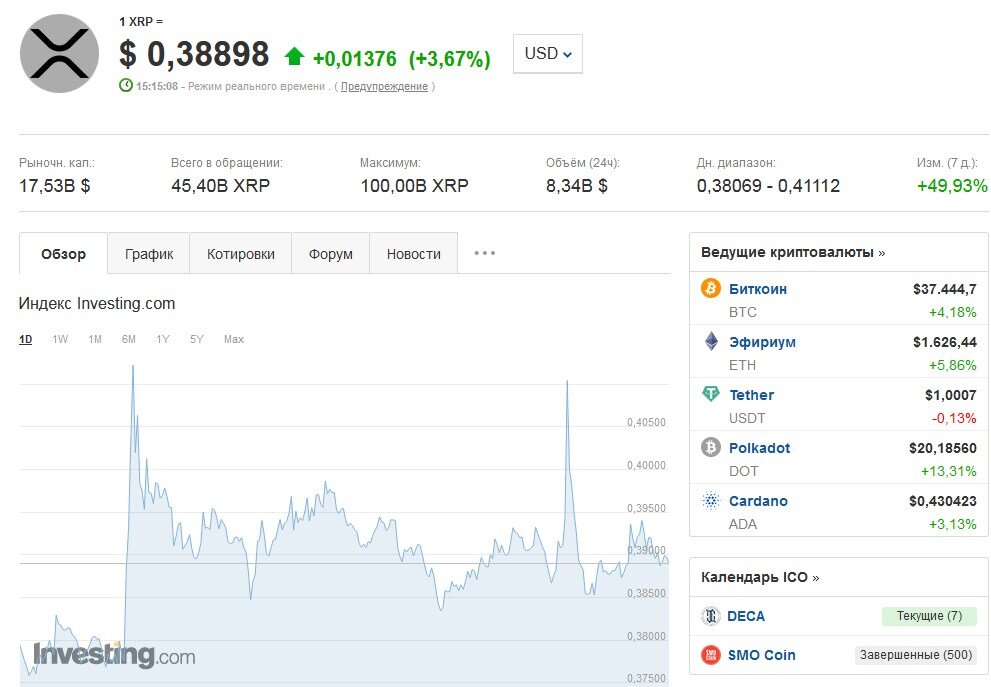The image size is (991, 687).
Task: Click Tether change -0,13%
Action: coord(954,418)
